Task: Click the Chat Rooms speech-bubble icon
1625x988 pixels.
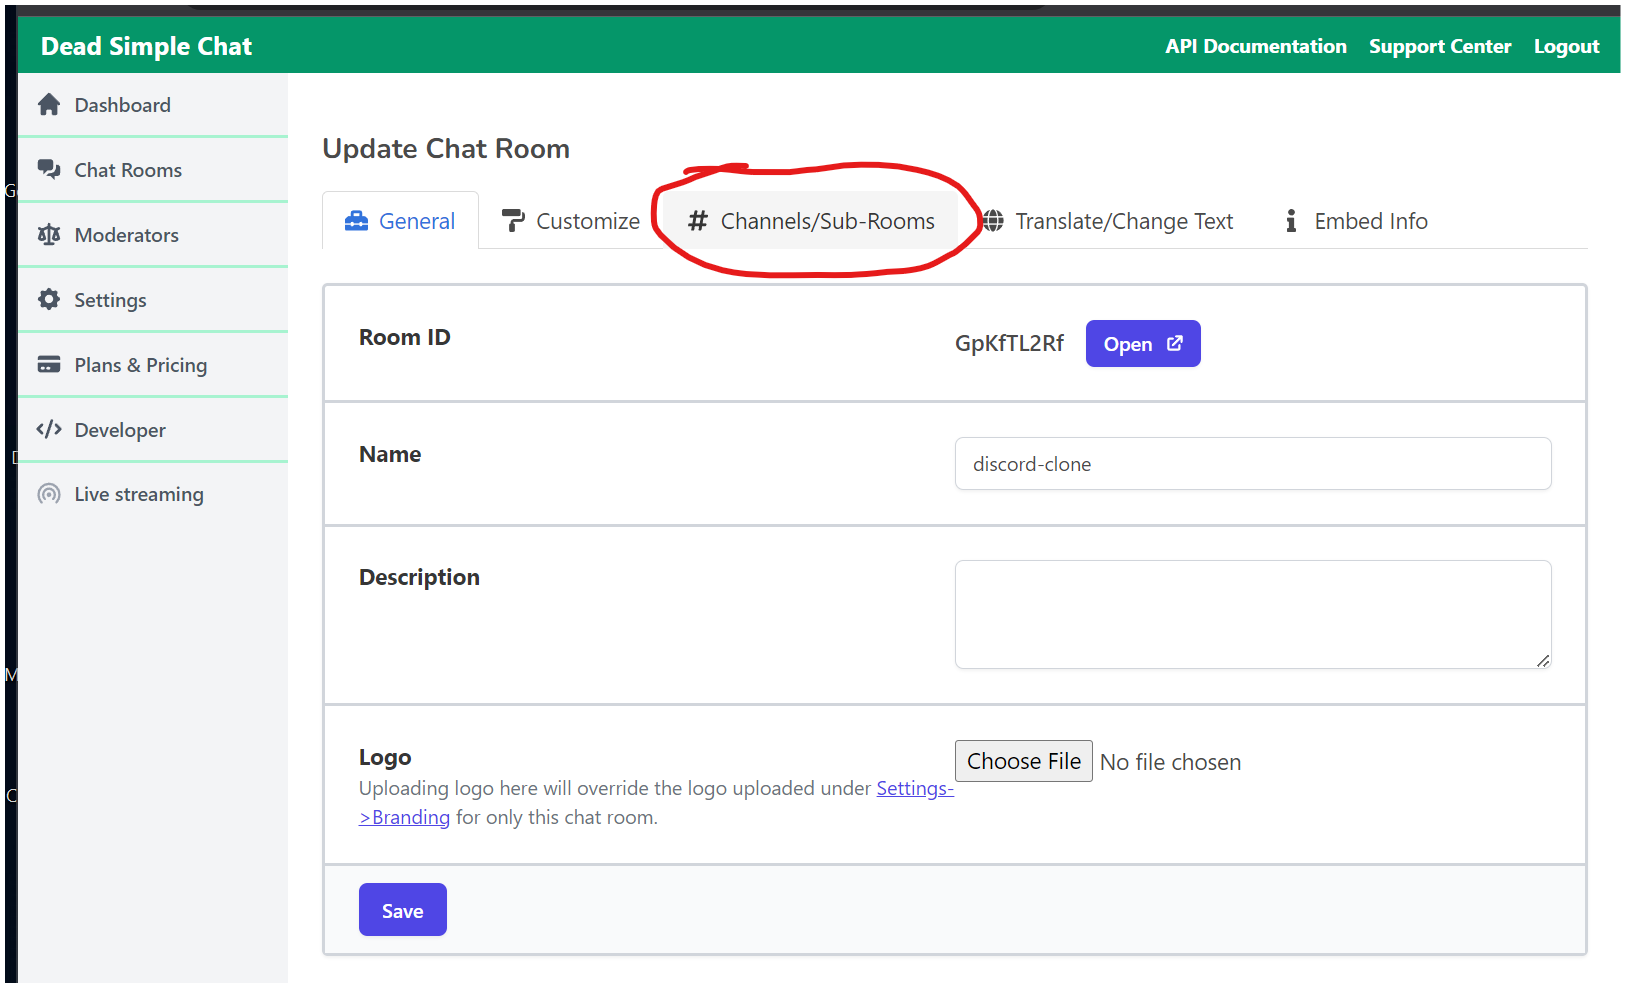Action: (49, 169)
